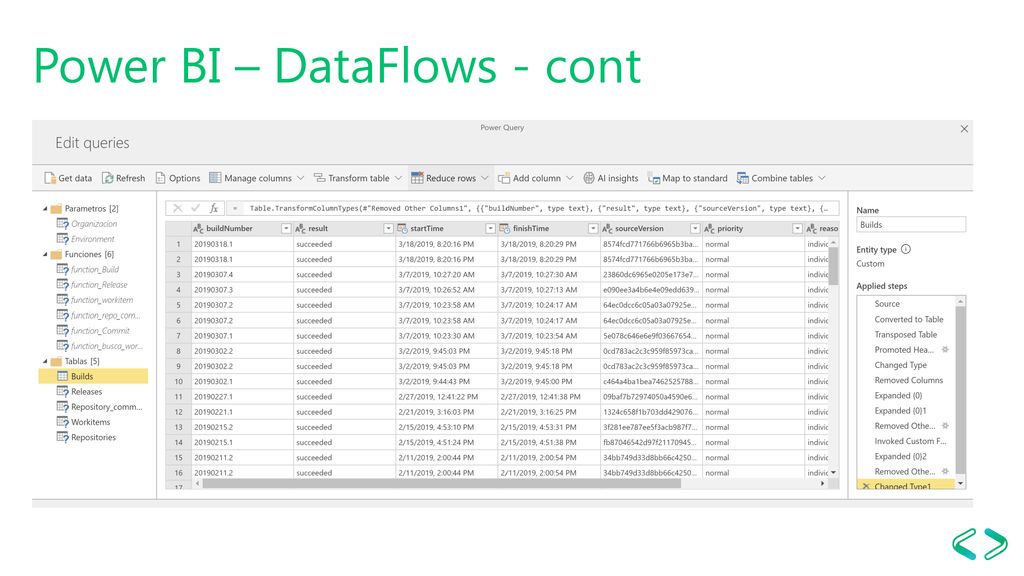Open the result column filter dropdown
The height and width of the screenshot is (576, 1024).
(x=389, y=229)
